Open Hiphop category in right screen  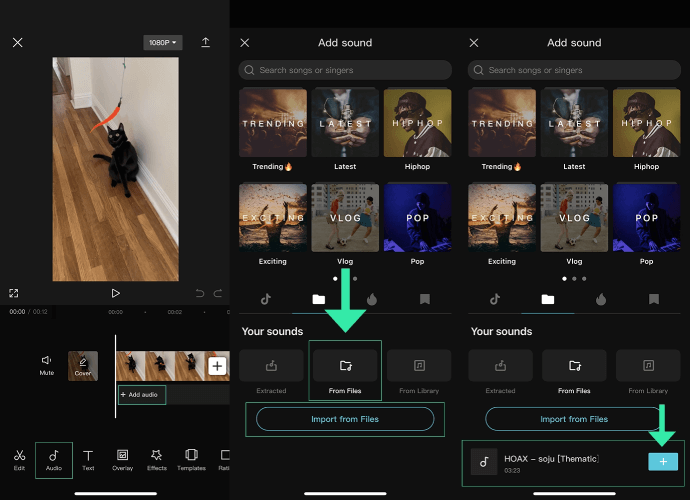[646, 129]
